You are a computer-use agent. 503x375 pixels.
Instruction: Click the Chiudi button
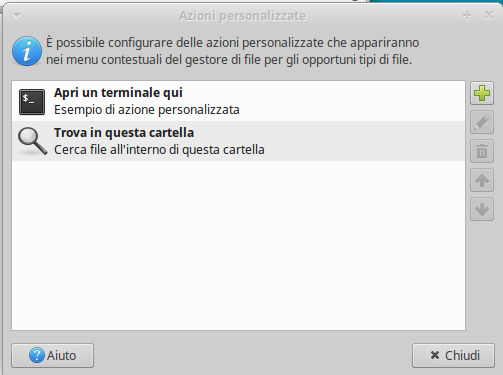click(x=453, y=356)
